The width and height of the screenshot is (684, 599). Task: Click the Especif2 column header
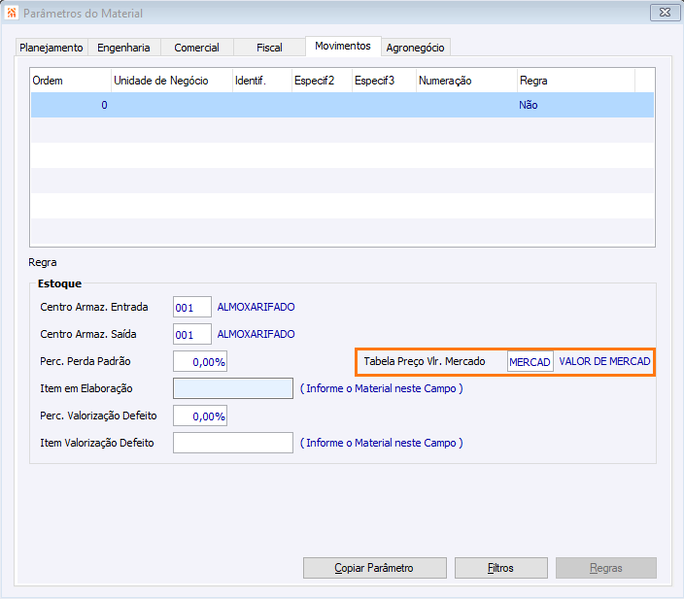coord(322,81)
